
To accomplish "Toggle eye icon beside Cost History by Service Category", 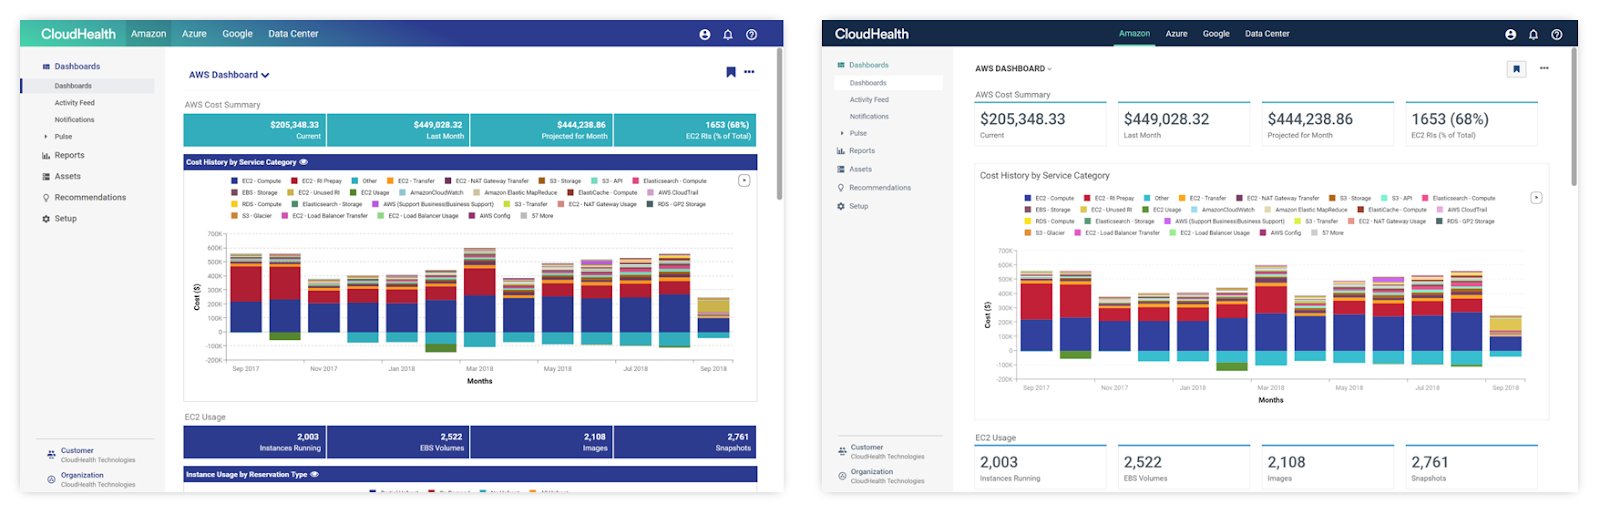I will point(303,162).
